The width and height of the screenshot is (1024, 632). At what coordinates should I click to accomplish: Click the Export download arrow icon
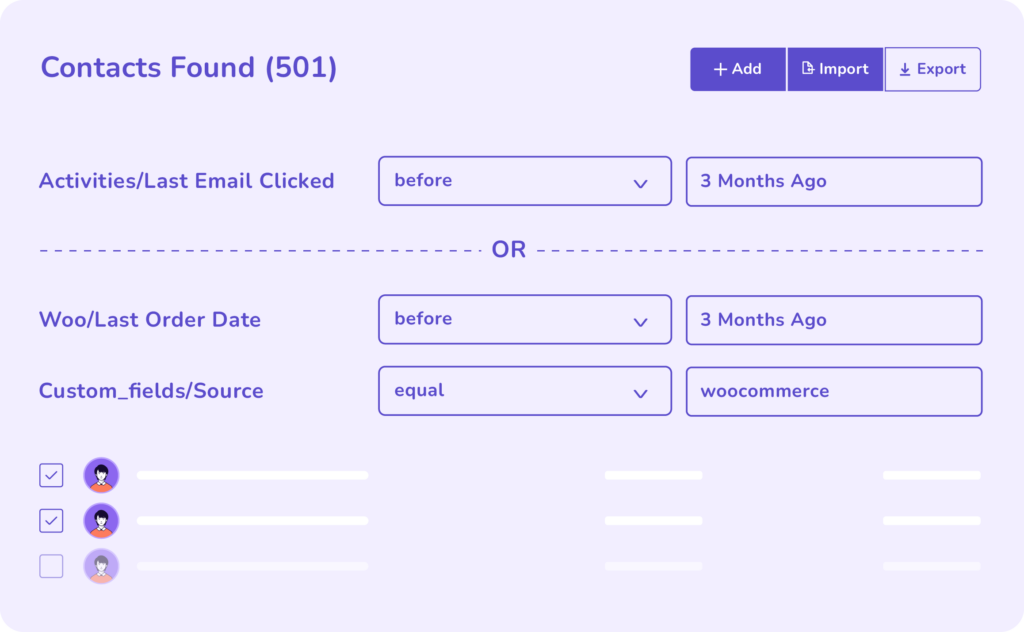[x=904, y=69]
